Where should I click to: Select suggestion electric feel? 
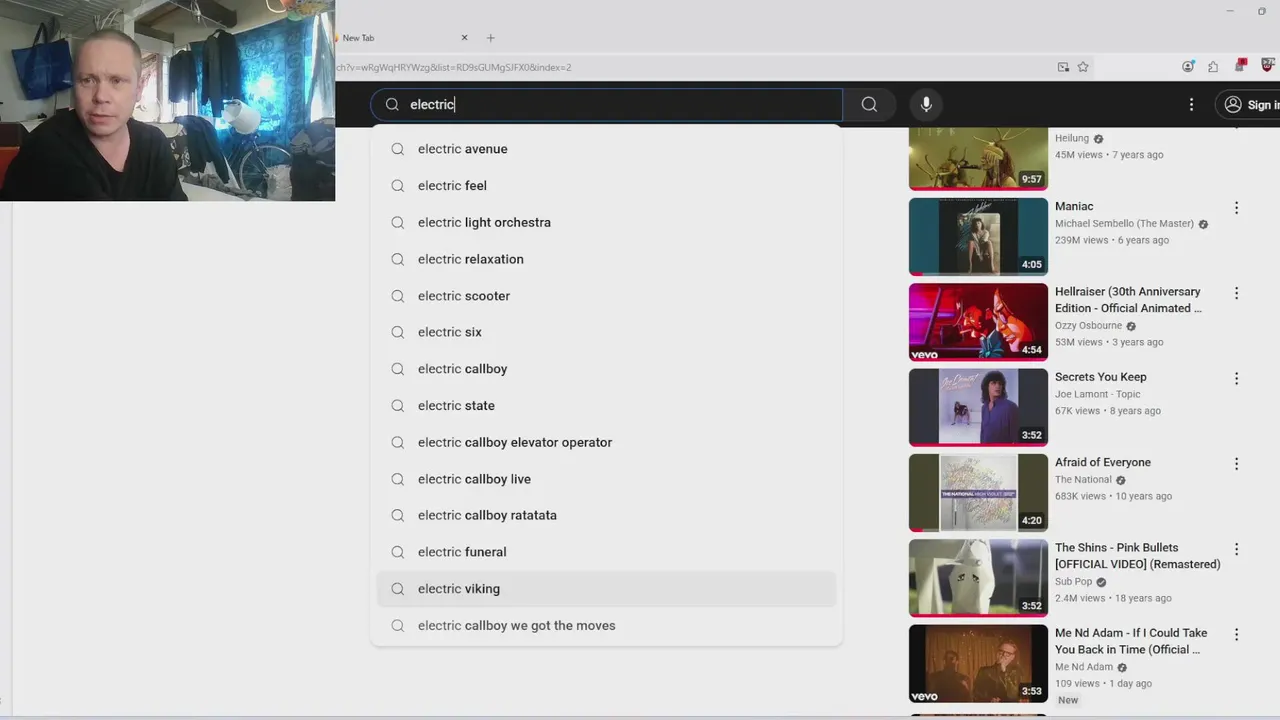click(606, 185)
